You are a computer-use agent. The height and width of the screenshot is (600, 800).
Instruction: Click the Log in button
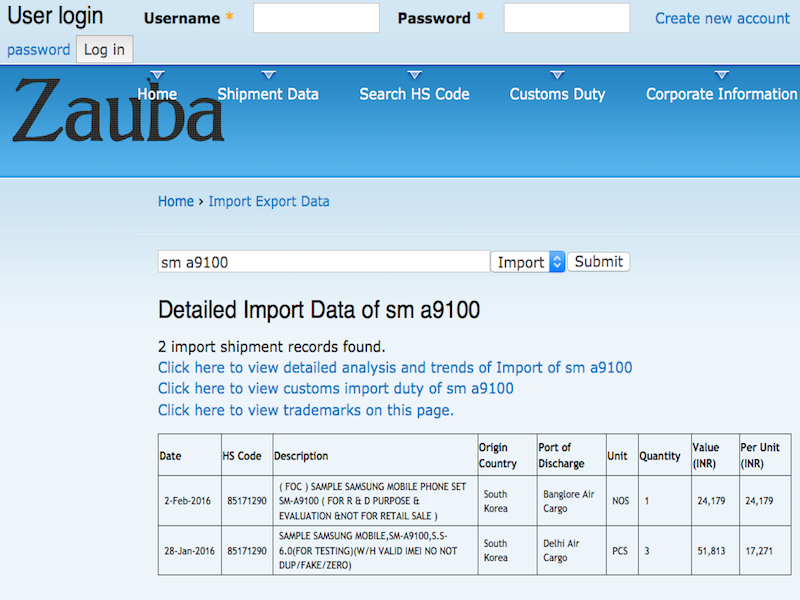pyautogui.click(x=105, y=49)
